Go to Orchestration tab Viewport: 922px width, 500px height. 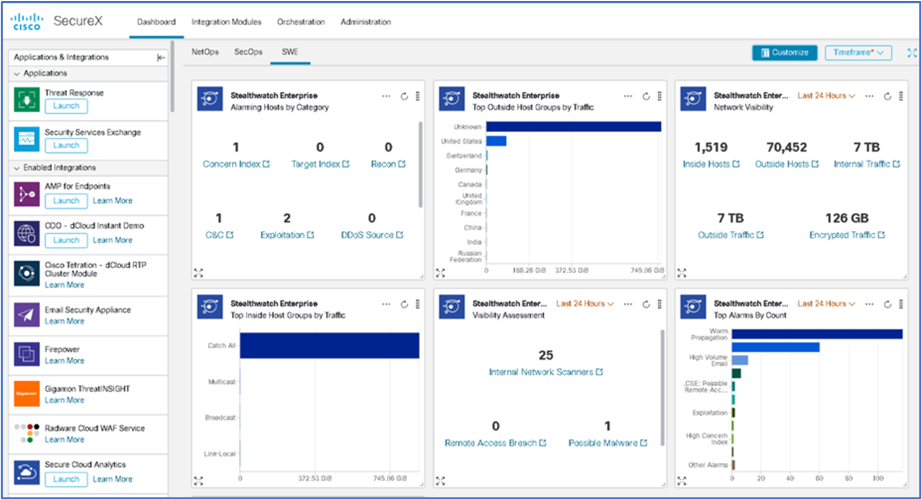coord(301,22)
